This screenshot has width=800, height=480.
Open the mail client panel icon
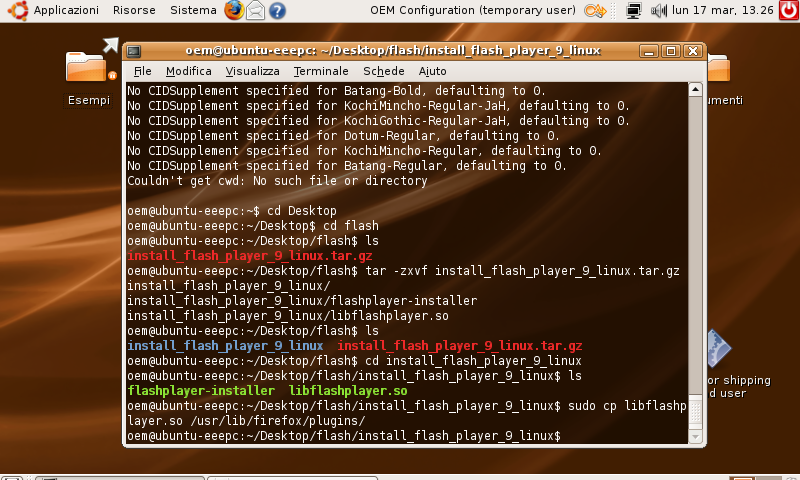tap(256, 10)
